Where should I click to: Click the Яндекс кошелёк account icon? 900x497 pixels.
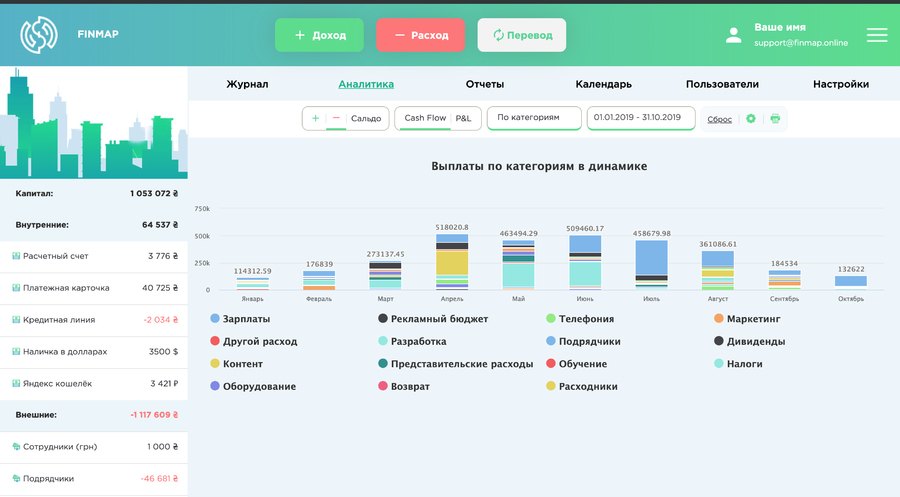(16, 383)
